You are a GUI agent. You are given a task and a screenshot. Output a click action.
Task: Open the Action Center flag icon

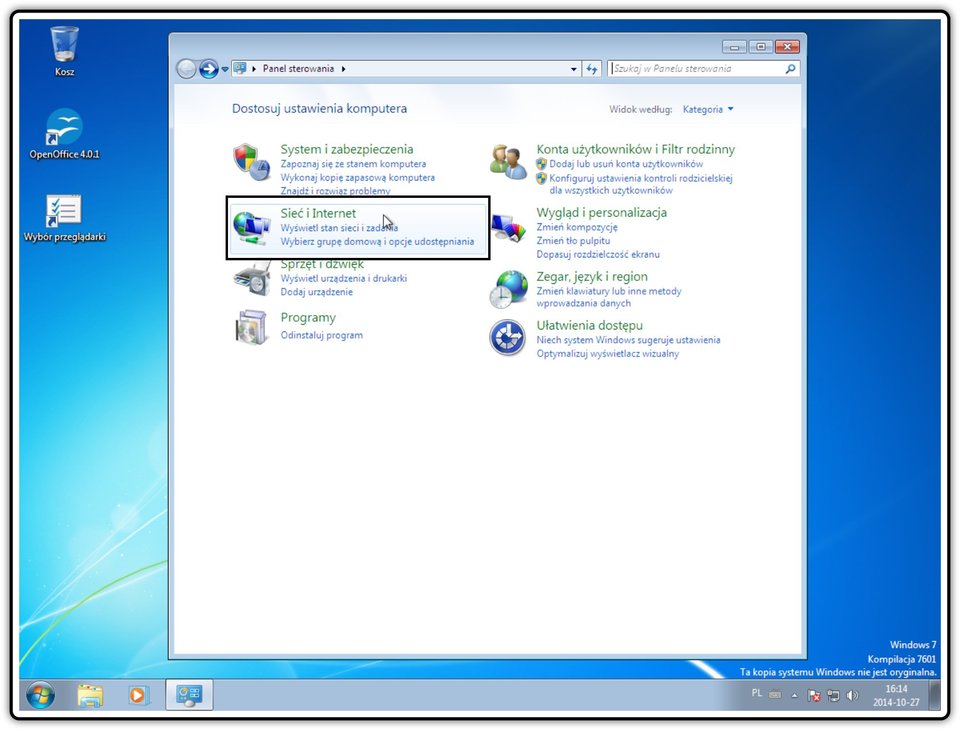click(814, 695)
